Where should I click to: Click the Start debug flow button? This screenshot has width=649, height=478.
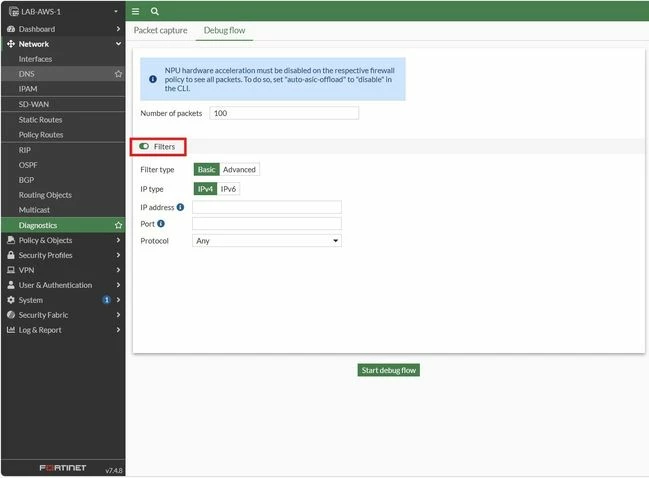tap(389, 370)
